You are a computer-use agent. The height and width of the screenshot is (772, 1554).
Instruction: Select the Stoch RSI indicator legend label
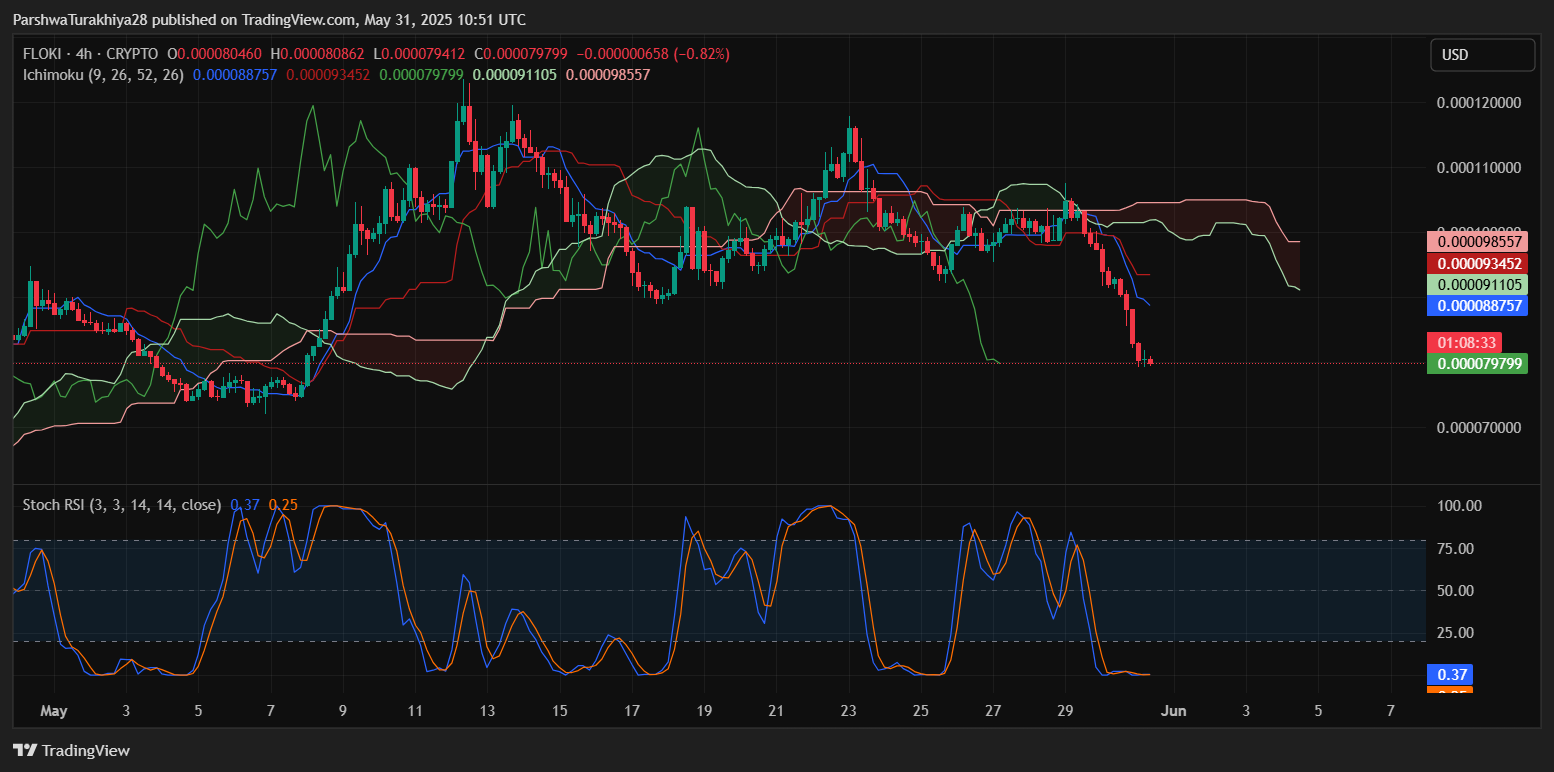[x=121, y=505]
